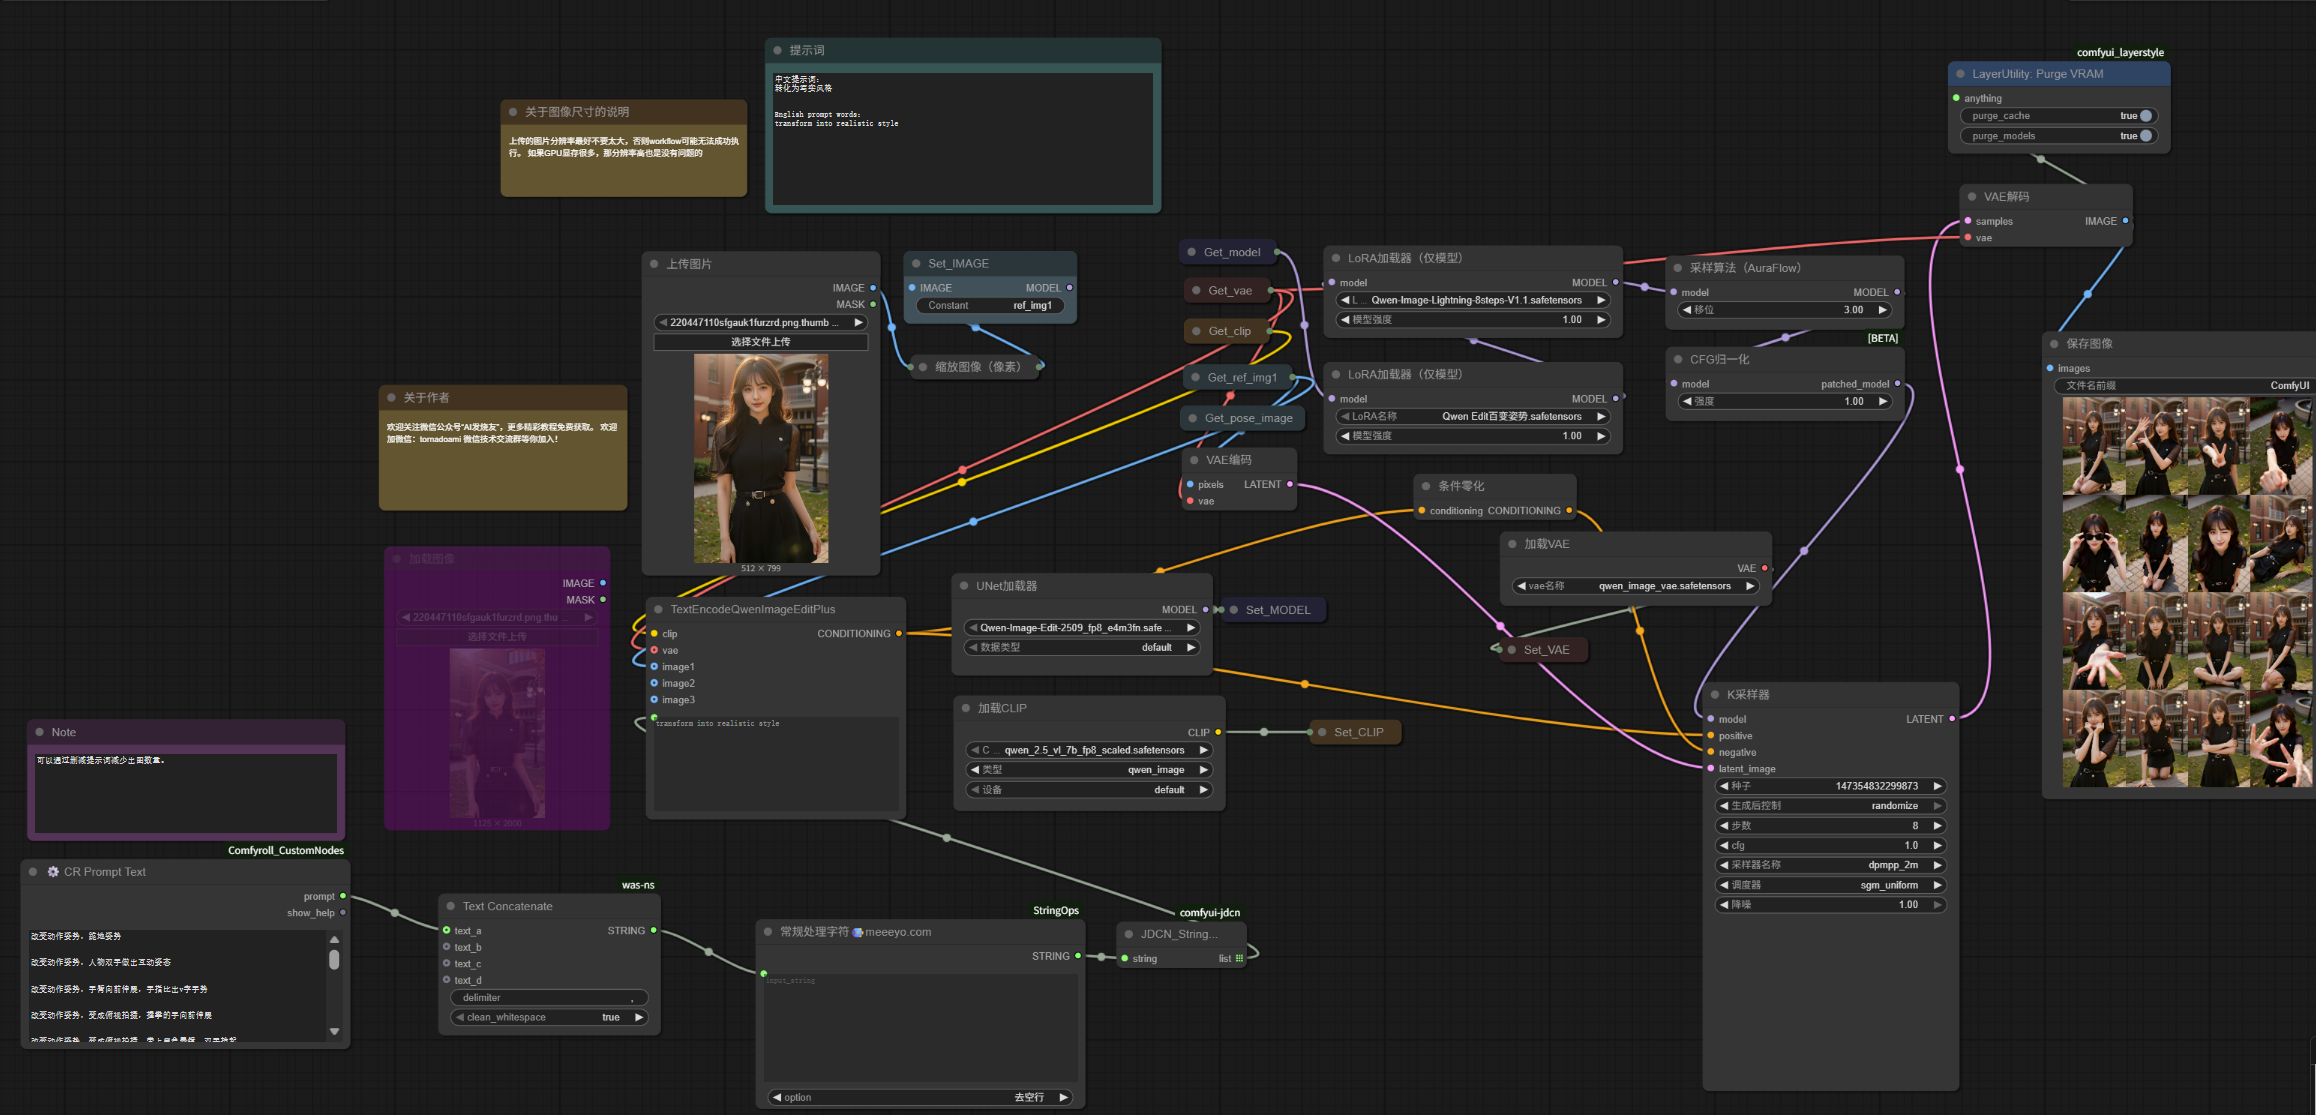Collapse the K采样器 node via its dot

point(1715,695)
